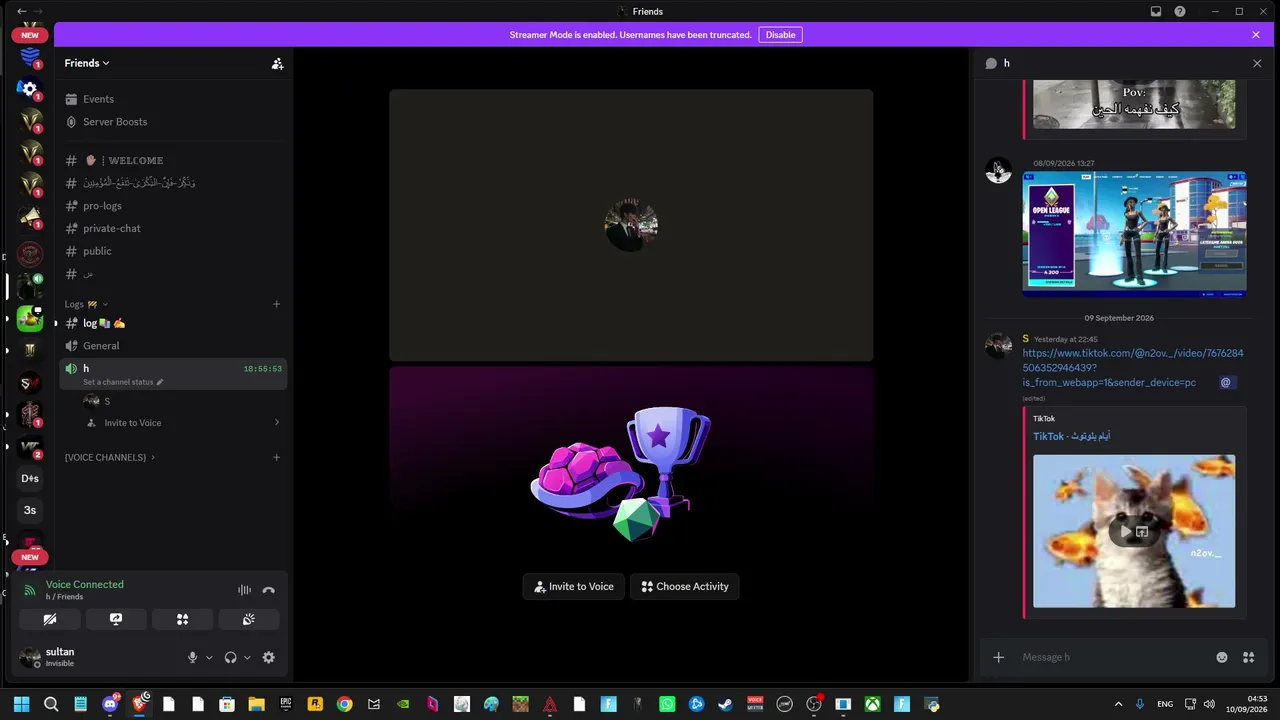Open activities rocket-grid icon in voice panel

pos(182,619)
